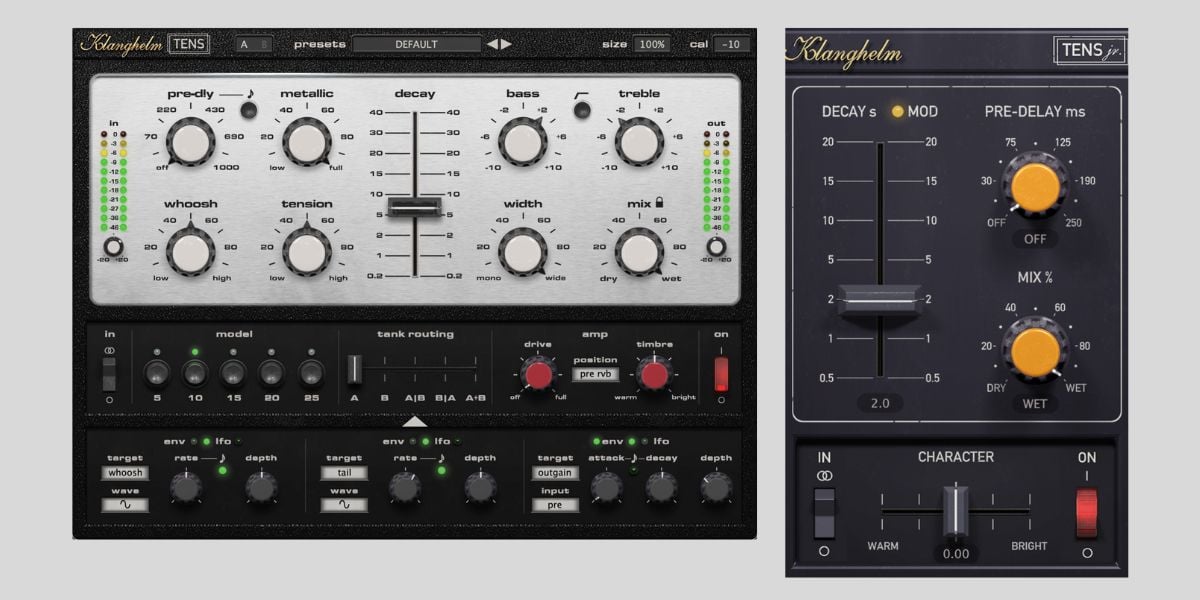Image resolution: width=1200 pixels, height=600 pixels.
Task: Select model 20 plate button
Action: pos(272,374)
